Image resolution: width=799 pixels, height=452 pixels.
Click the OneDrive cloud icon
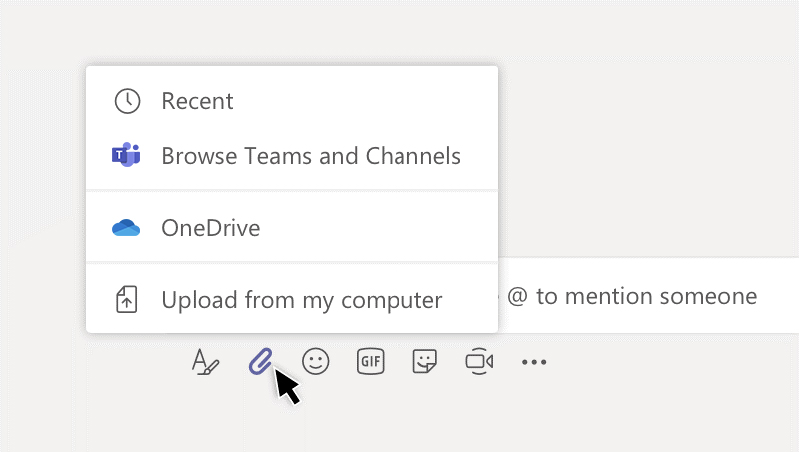(126, 228)
